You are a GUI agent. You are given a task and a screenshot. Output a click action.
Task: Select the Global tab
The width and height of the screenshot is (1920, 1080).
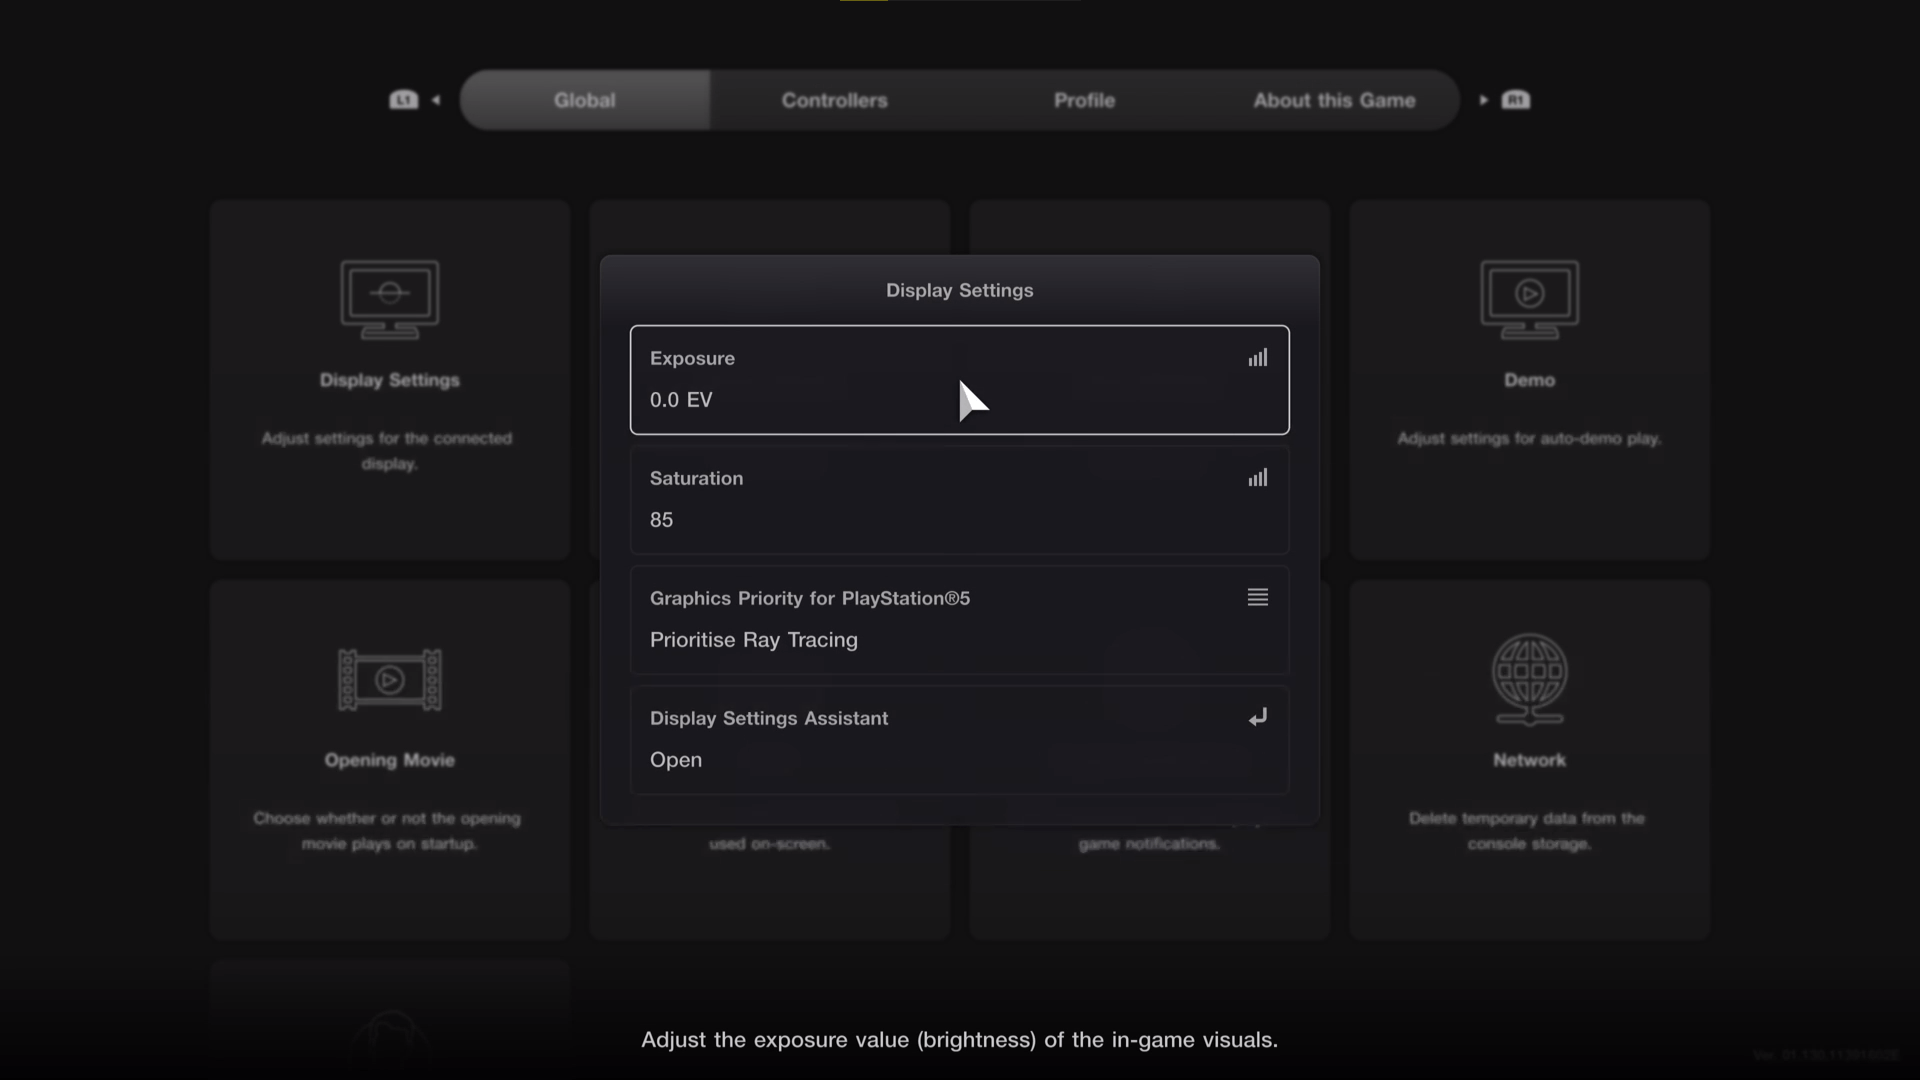point(585,100)
